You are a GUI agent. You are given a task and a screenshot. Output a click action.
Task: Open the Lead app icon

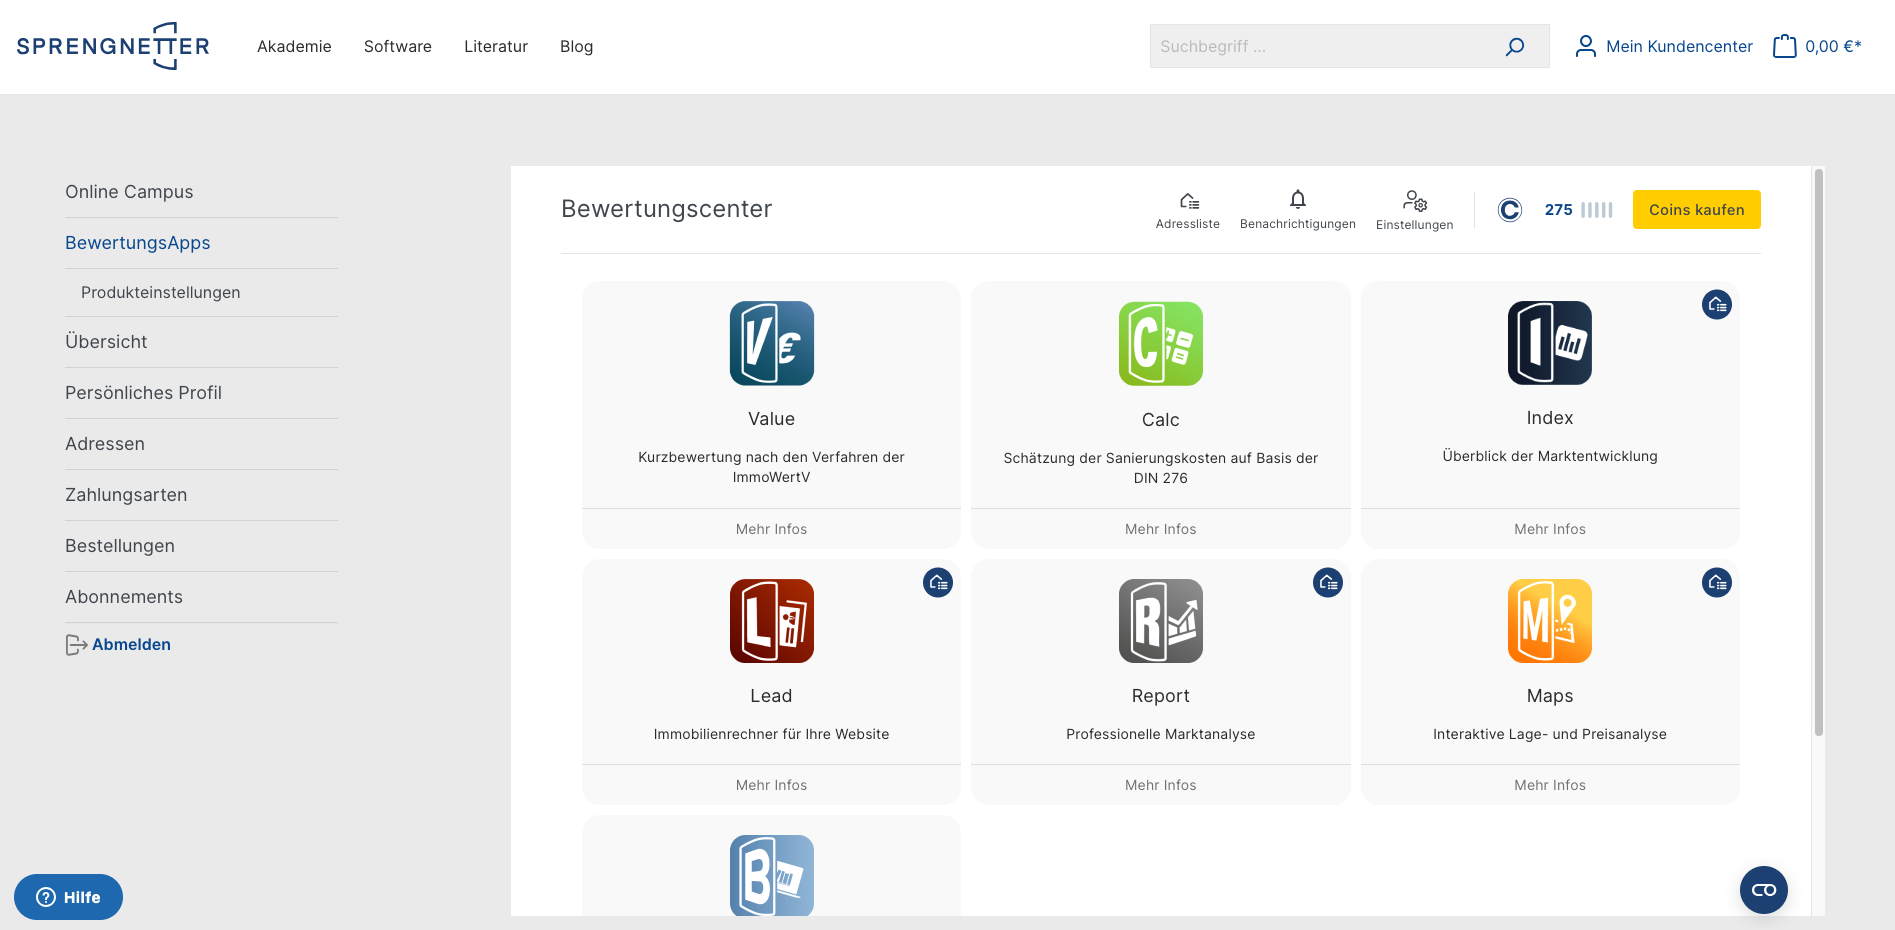tap(771, 621)
